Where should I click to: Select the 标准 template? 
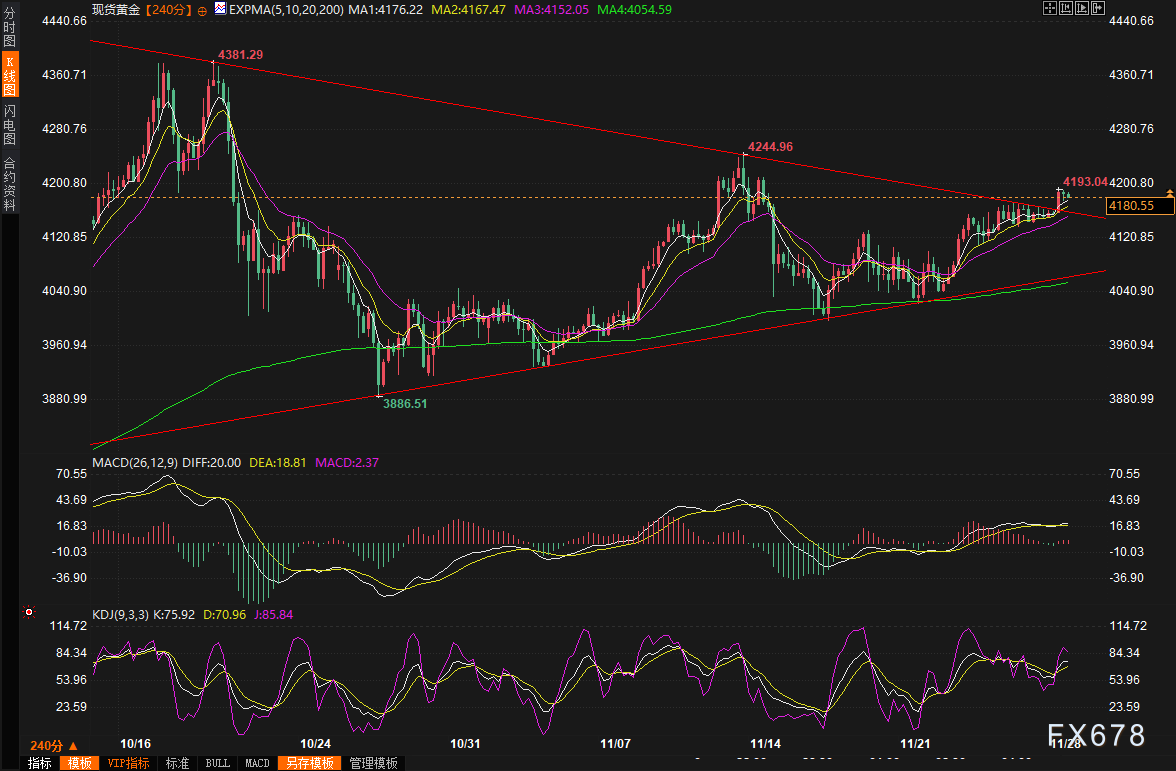point(178,763)
